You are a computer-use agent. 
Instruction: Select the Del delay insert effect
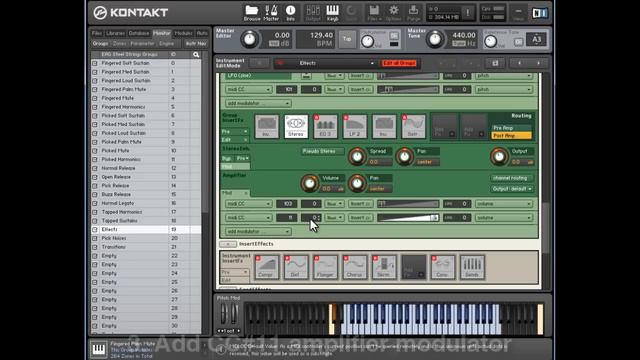pyautogui.click(x=296, y=267)
